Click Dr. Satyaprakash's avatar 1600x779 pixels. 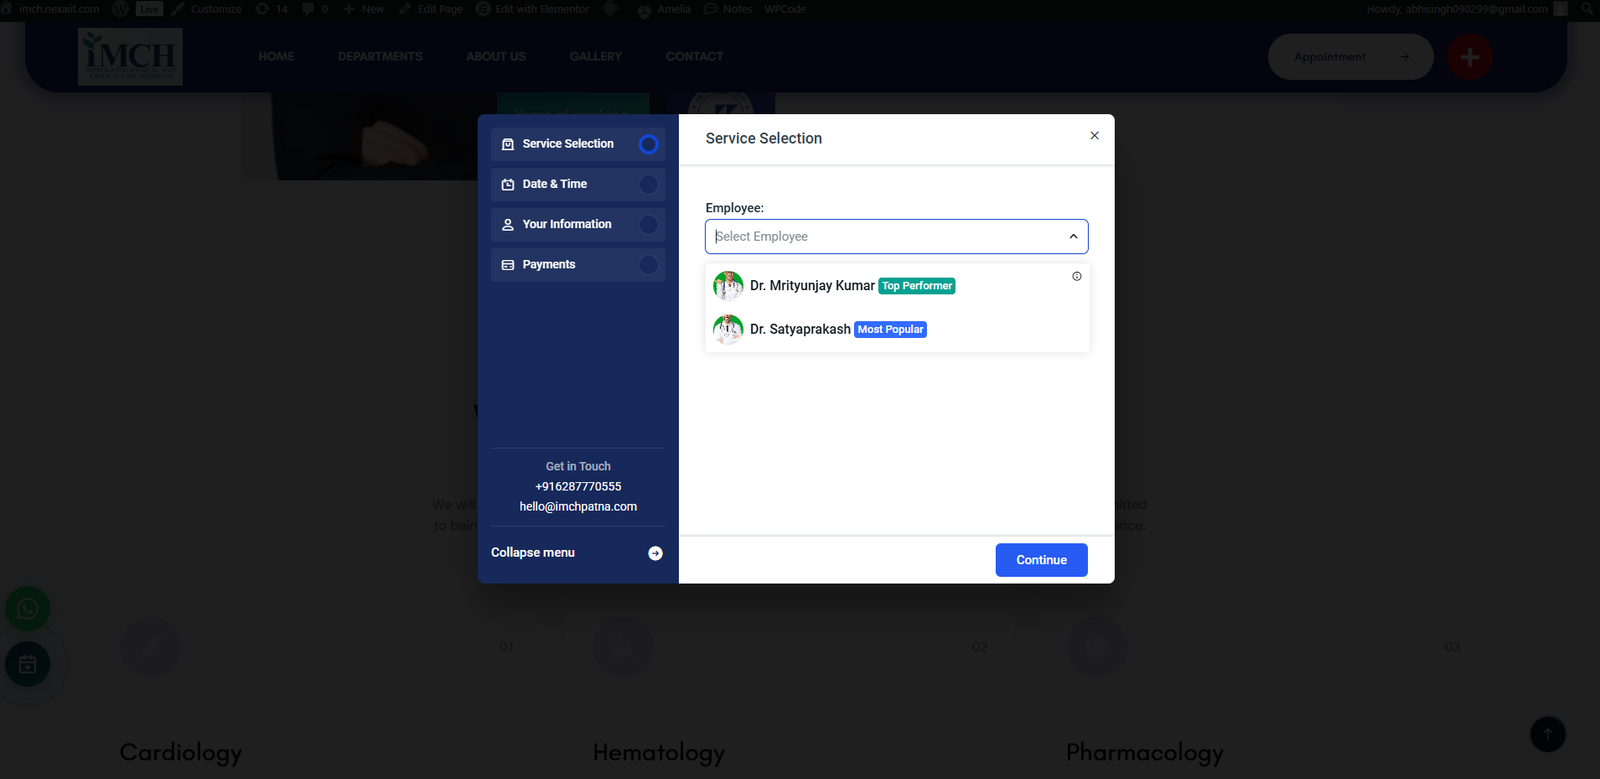pos(728,329)
